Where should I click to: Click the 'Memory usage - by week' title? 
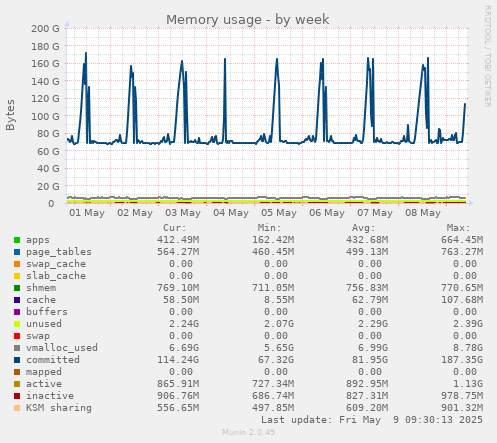[x=248, y=20]
